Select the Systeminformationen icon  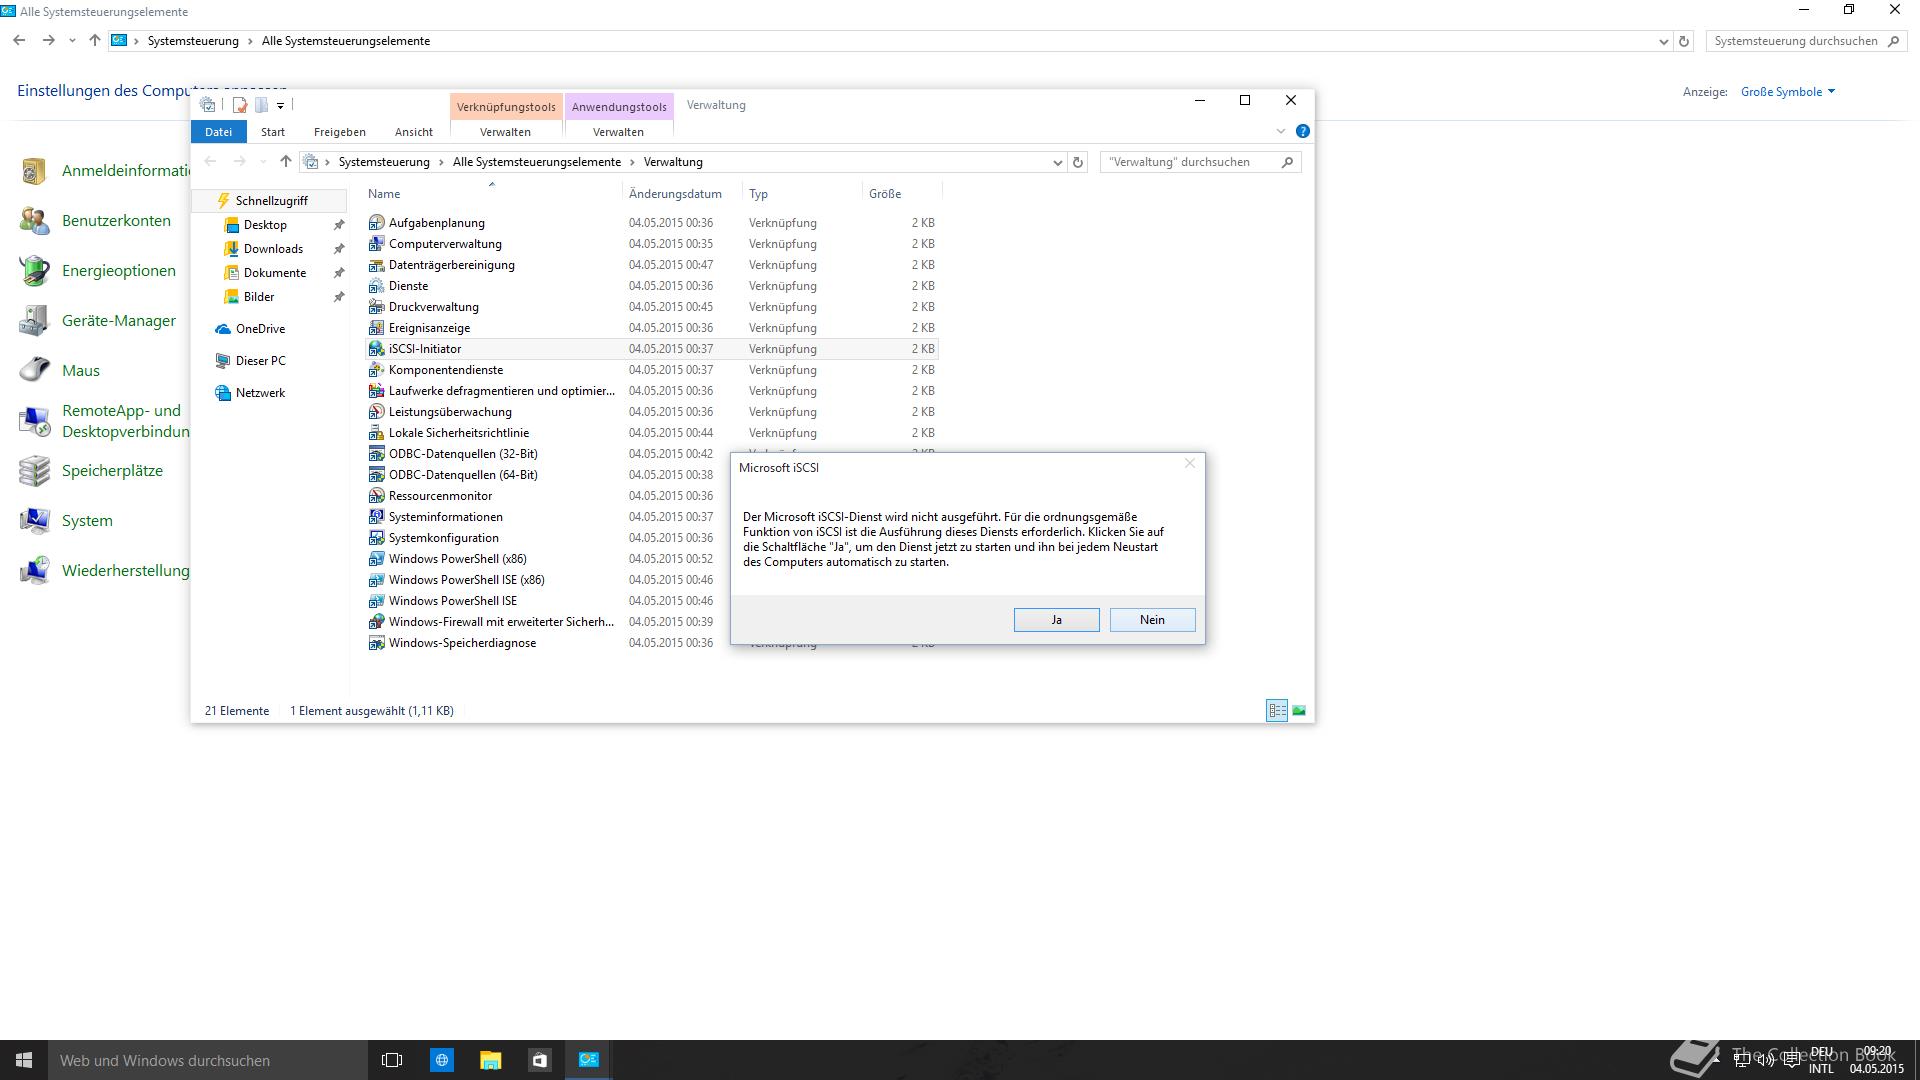click(x=376, y=517)
